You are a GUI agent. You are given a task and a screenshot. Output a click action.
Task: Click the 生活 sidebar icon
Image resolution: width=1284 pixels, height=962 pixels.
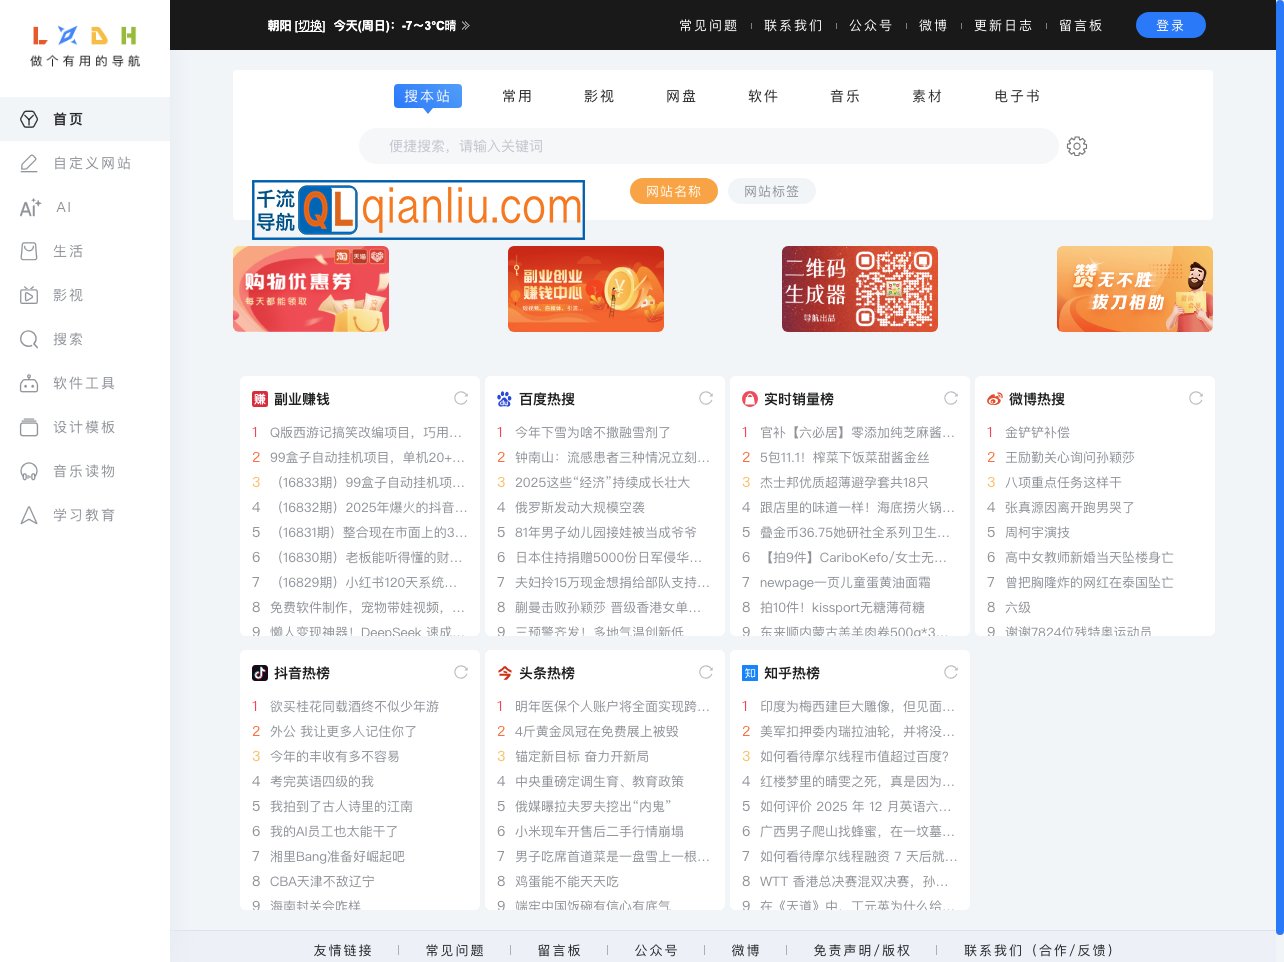tap(29, 251)
